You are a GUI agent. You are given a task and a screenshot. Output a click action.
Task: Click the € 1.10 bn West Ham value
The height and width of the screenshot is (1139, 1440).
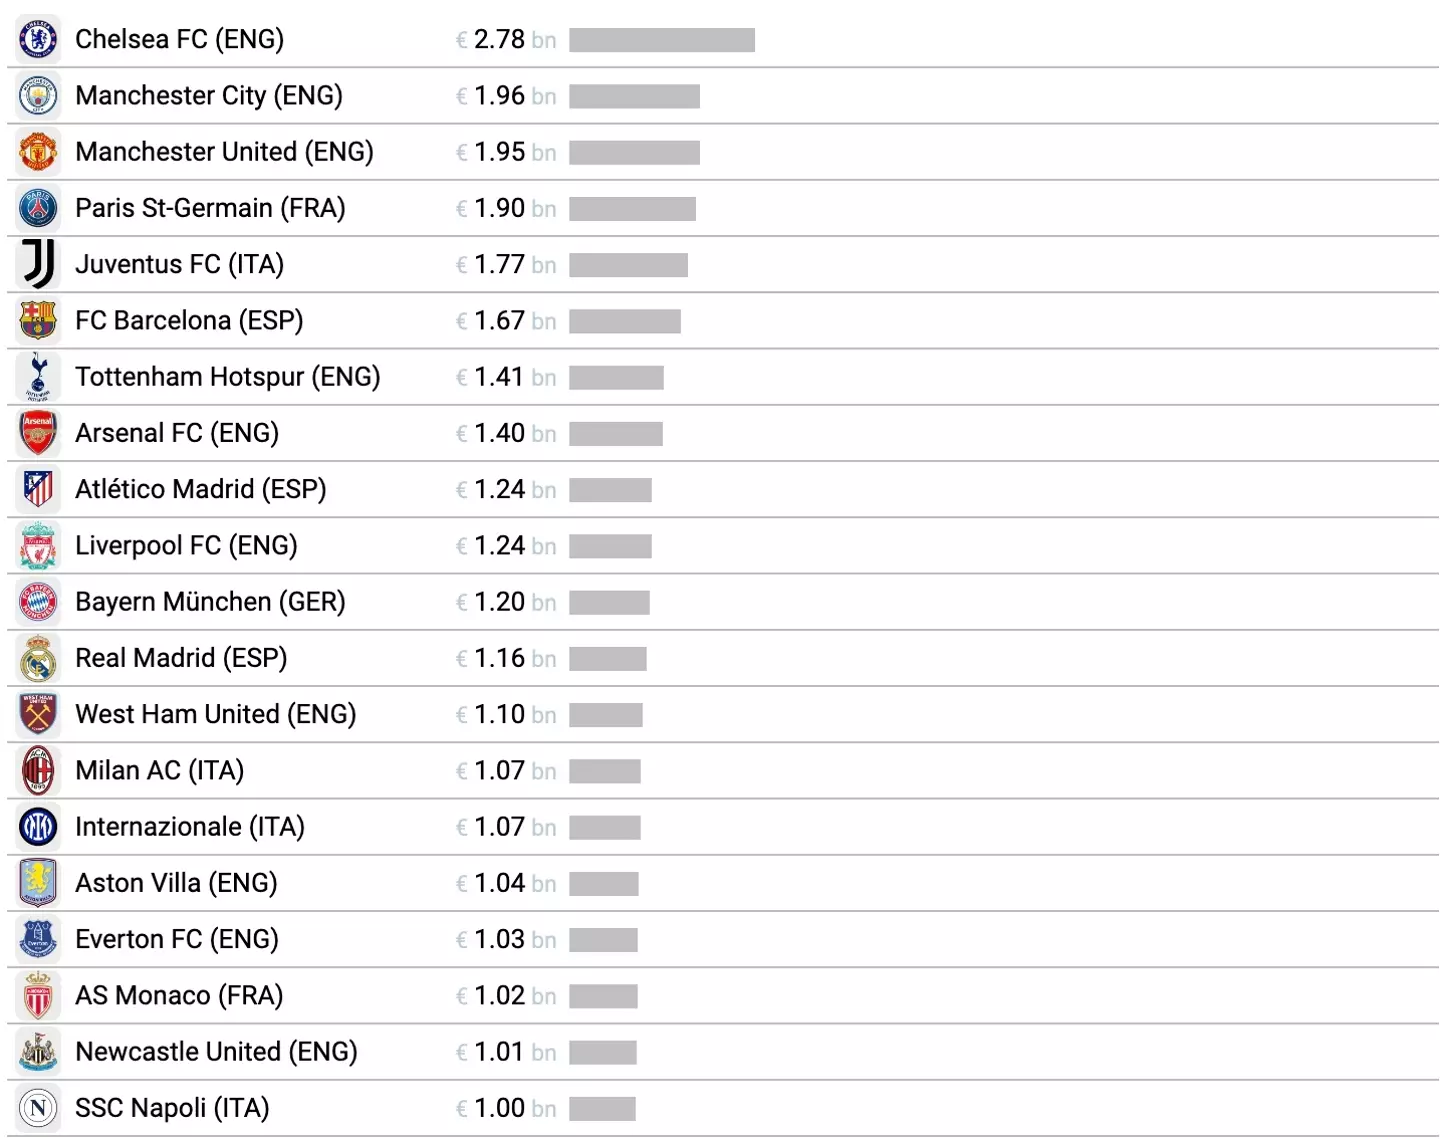pos(505,715)
